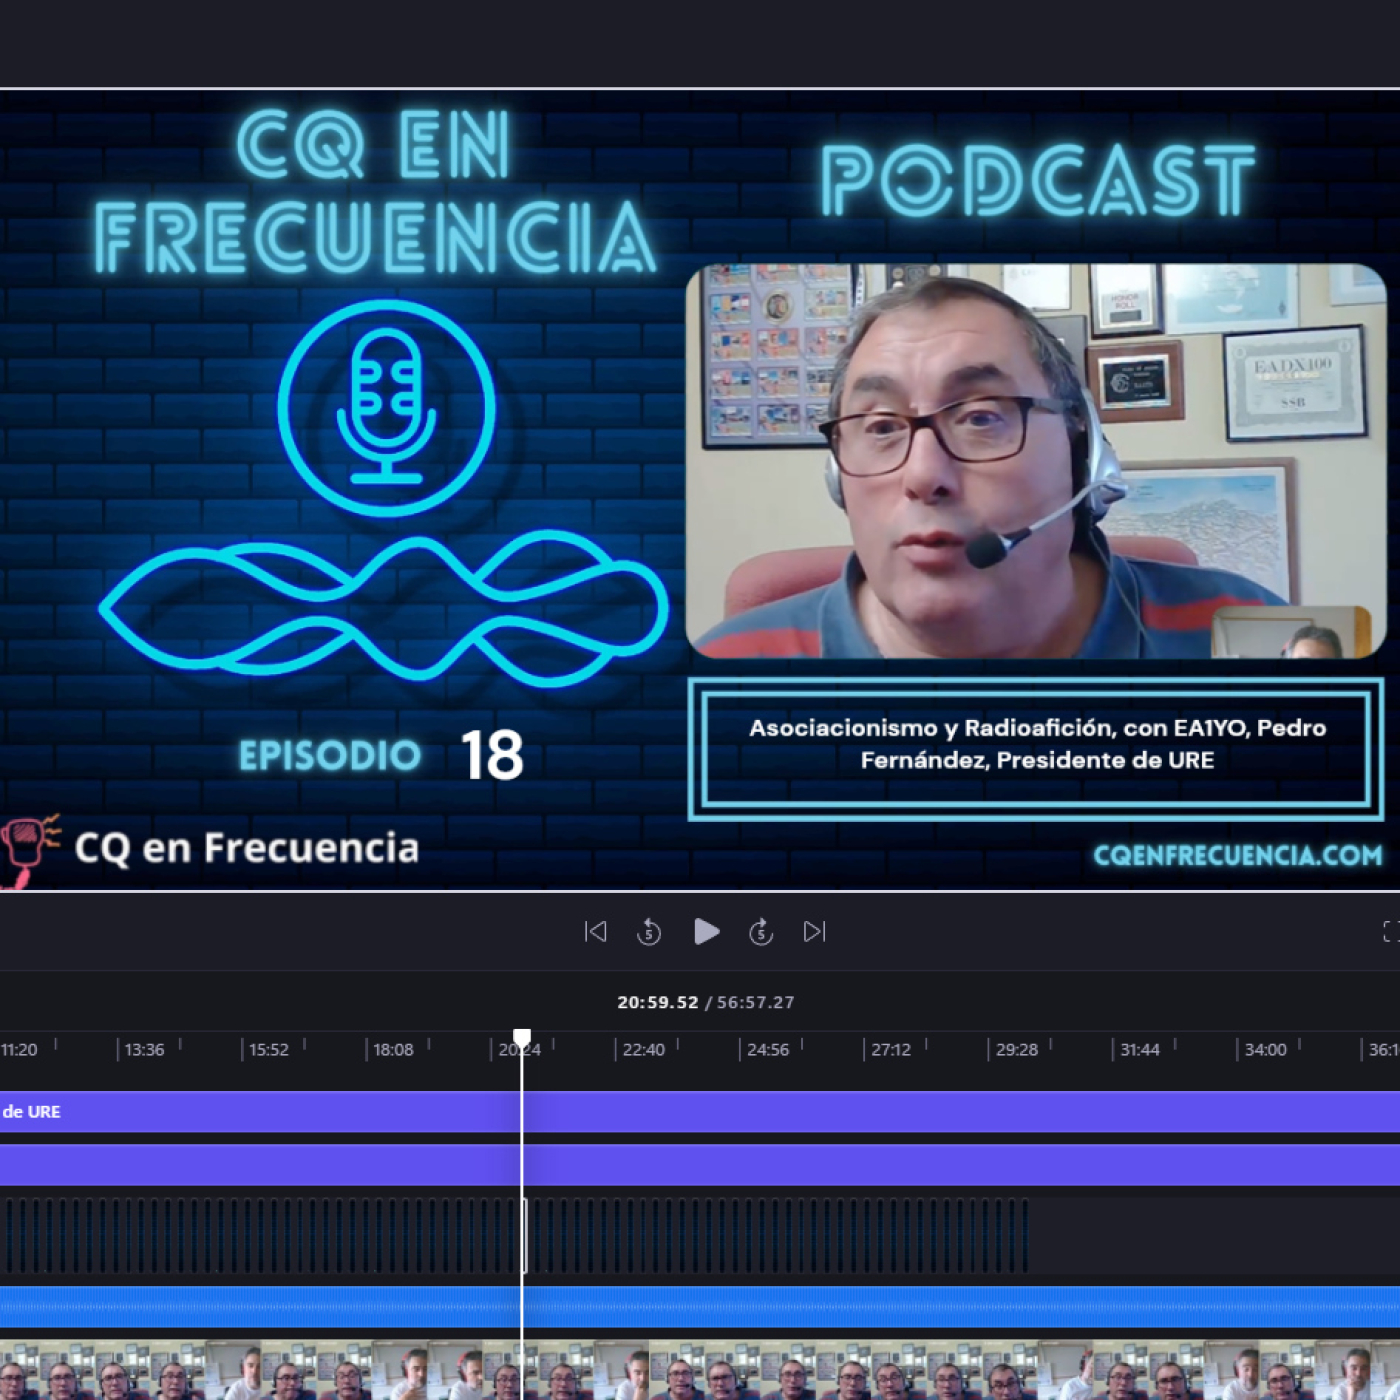
Task: Click the 24:56 ruler tick label
Action: click(x=768, y=1050)
